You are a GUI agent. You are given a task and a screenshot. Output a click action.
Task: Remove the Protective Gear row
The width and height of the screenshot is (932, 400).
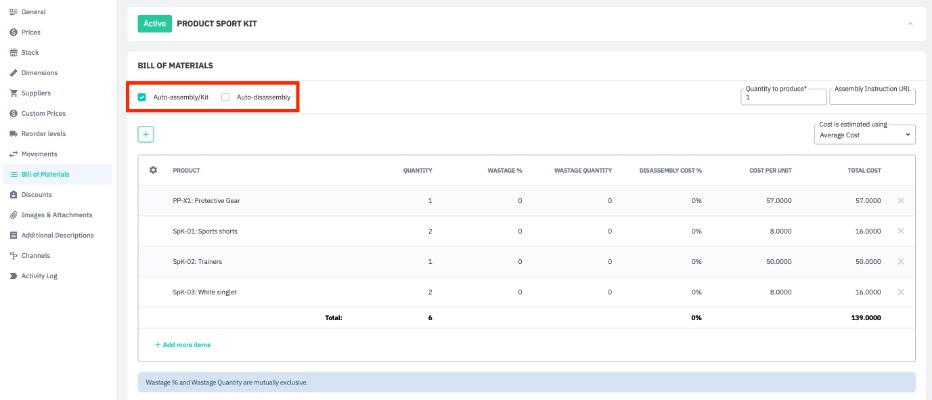point(900,201)
